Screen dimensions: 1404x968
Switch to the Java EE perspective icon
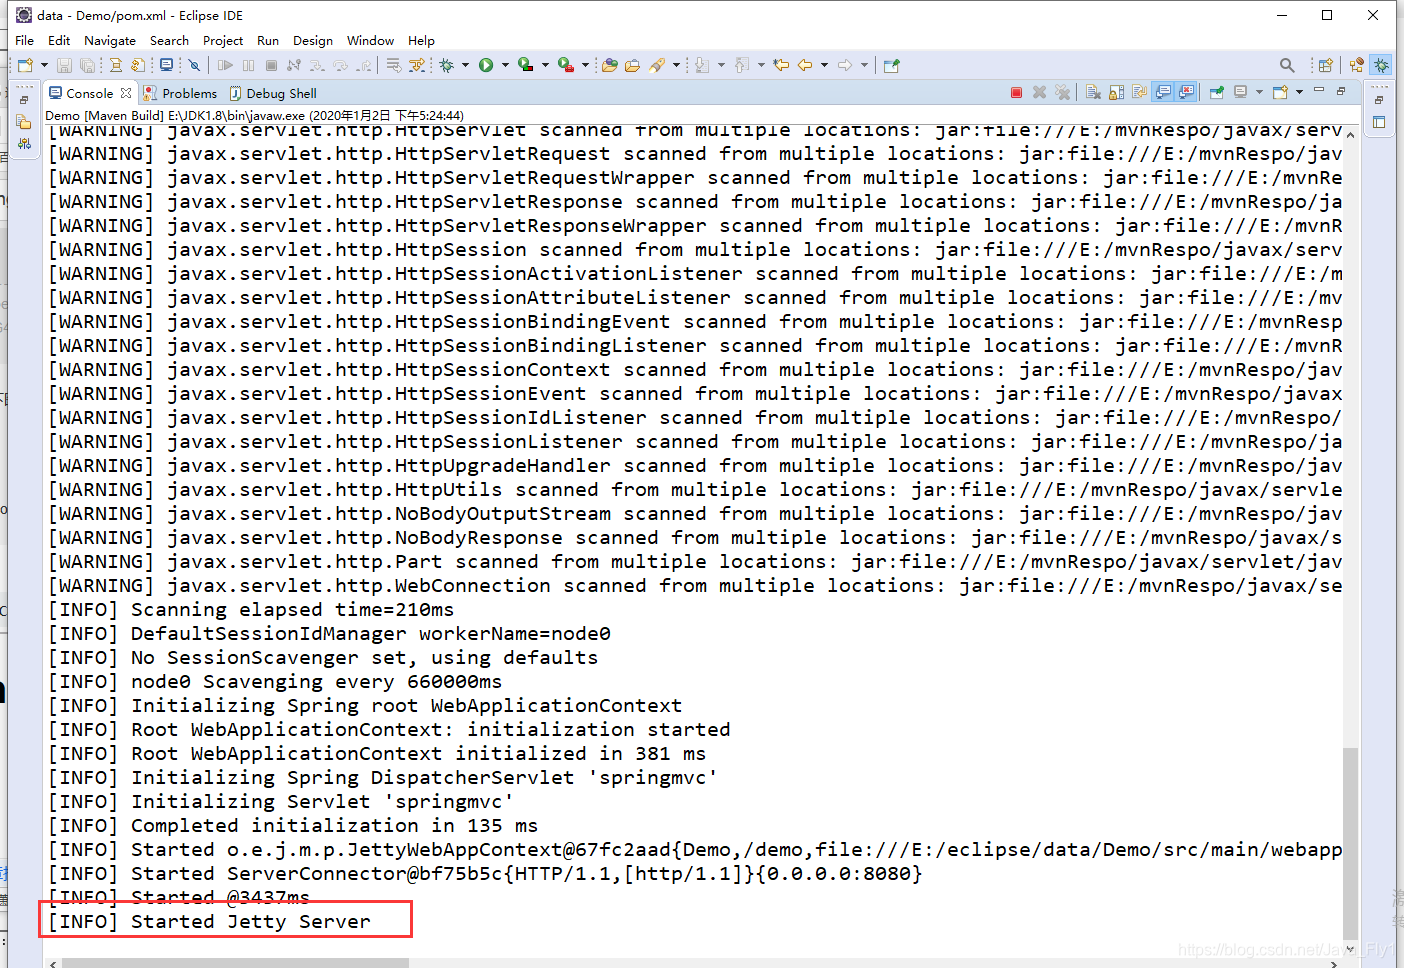(1356, 65)
